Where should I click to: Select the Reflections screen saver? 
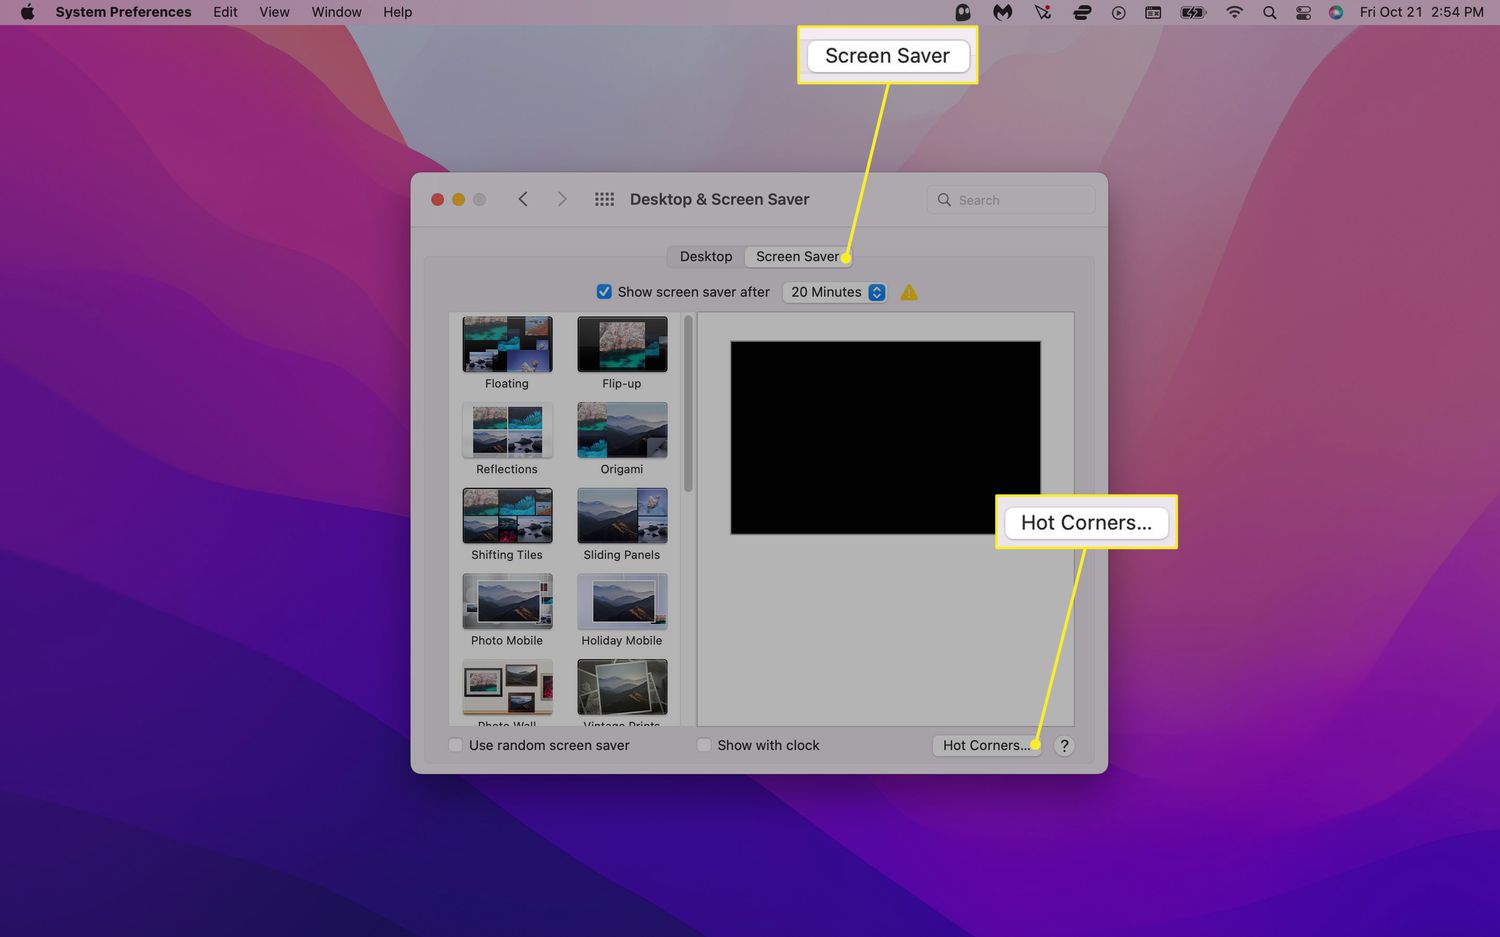coord(507,439)
